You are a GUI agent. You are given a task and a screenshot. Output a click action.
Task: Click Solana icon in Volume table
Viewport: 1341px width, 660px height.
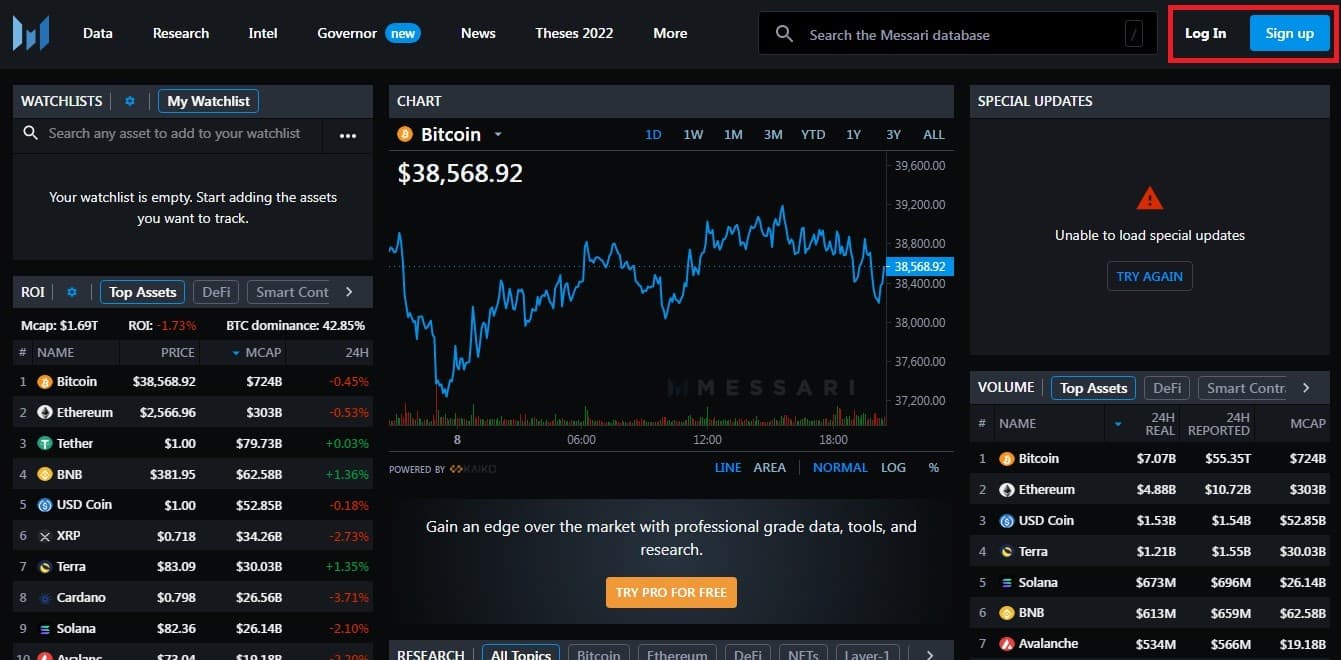[x=1007, y=582]
